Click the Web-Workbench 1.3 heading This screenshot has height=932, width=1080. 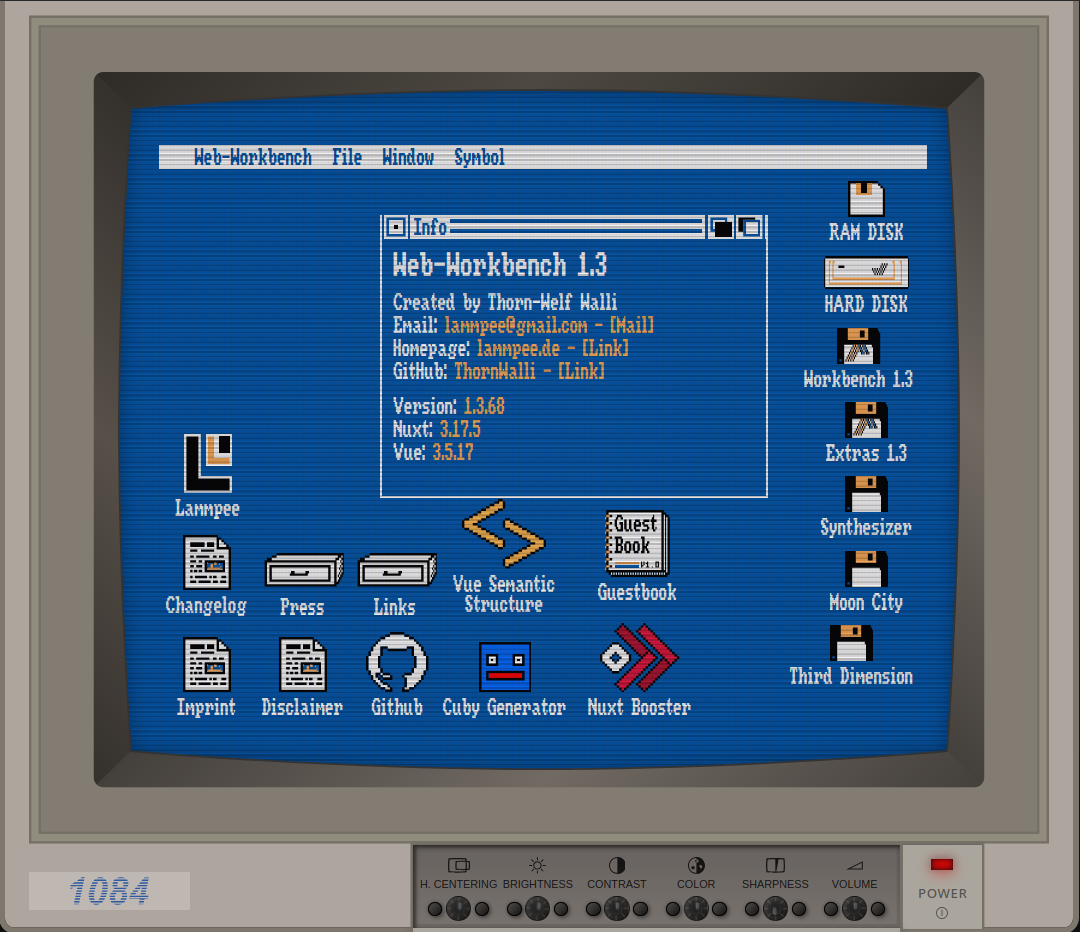(x=500, y=266)
